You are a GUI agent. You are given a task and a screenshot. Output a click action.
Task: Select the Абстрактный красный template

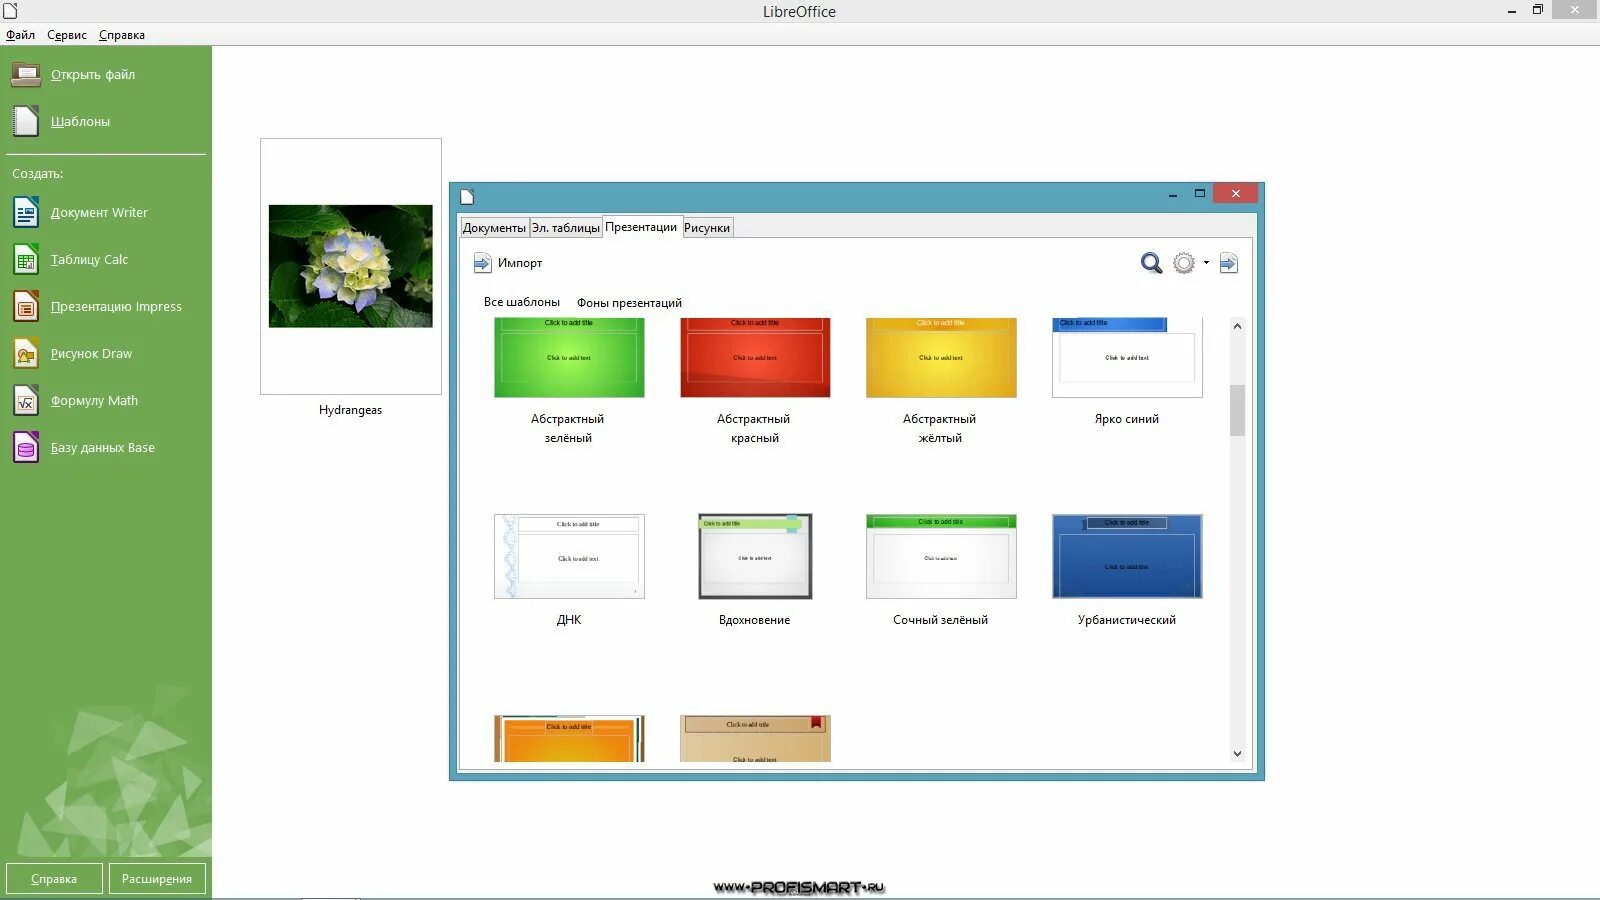755,358
